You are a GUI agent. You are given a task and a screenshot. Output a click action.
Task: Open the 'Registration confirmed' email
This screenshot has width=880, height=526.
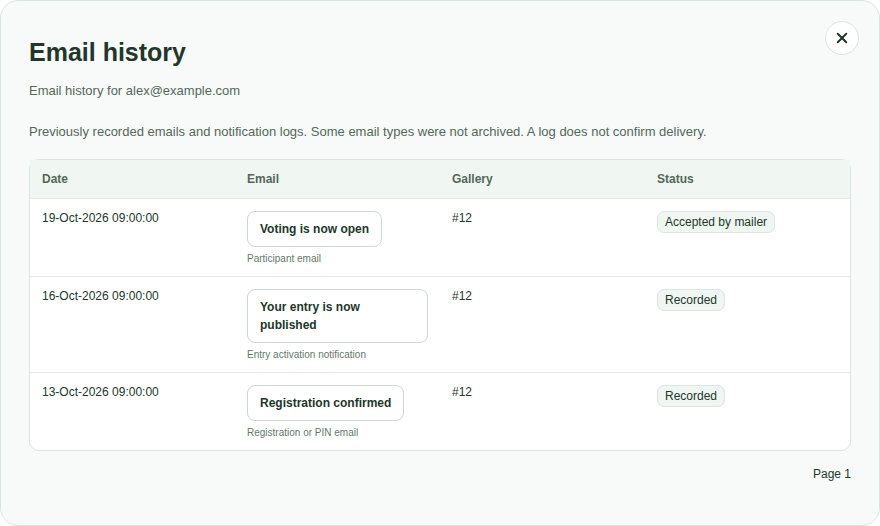point(325,403)
